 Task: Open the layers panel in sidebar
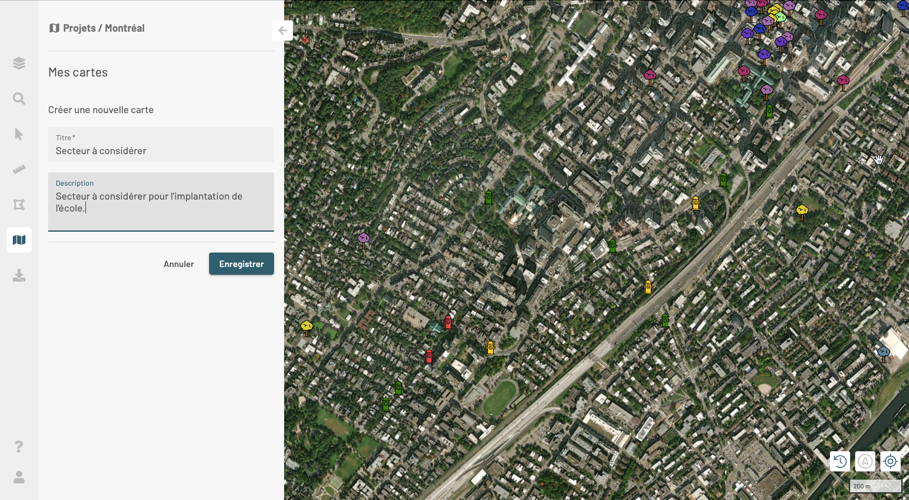[19, 64]
